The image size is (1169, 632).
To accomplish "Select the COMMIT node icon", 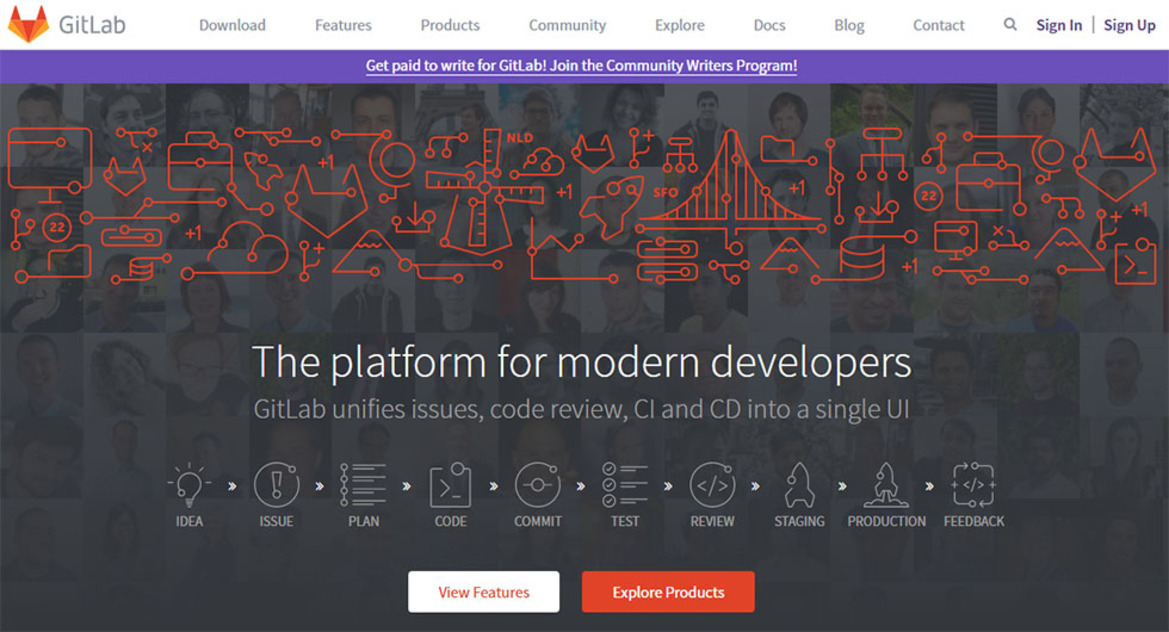I will [x=538, y=485].
